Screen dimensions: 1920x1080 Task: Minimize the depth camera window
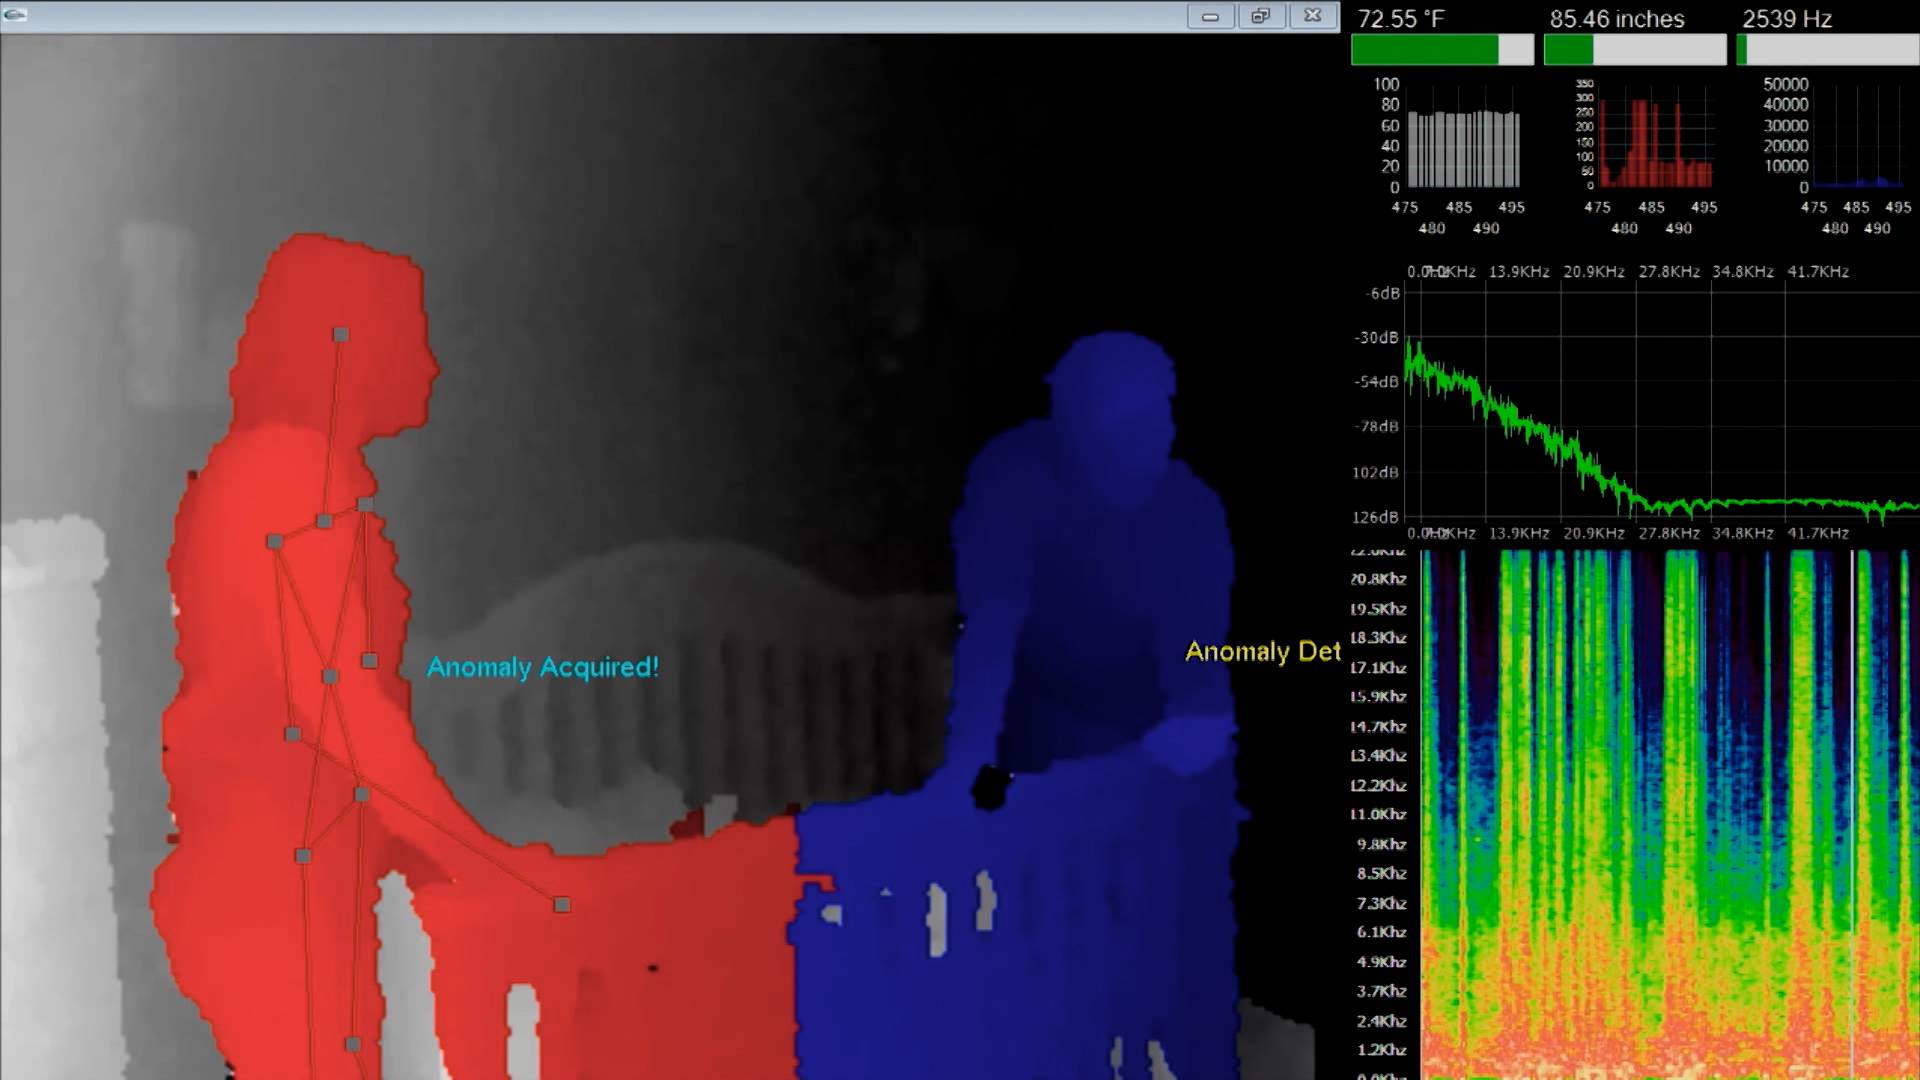click(x=1210, y=16)
